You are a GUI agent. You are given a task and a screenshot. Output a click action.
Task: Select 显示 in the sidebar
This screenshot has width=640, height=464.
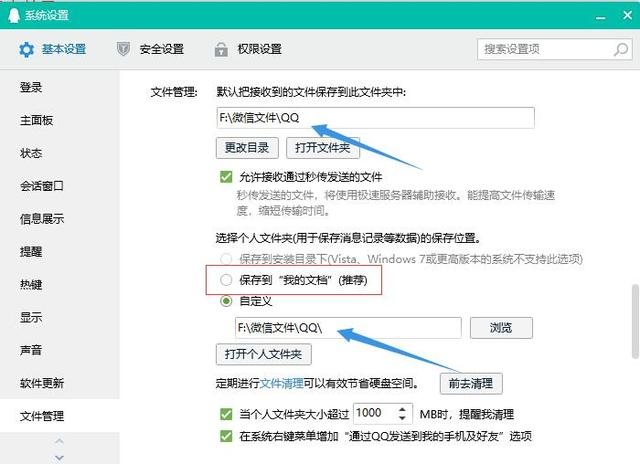click(31, 317)
